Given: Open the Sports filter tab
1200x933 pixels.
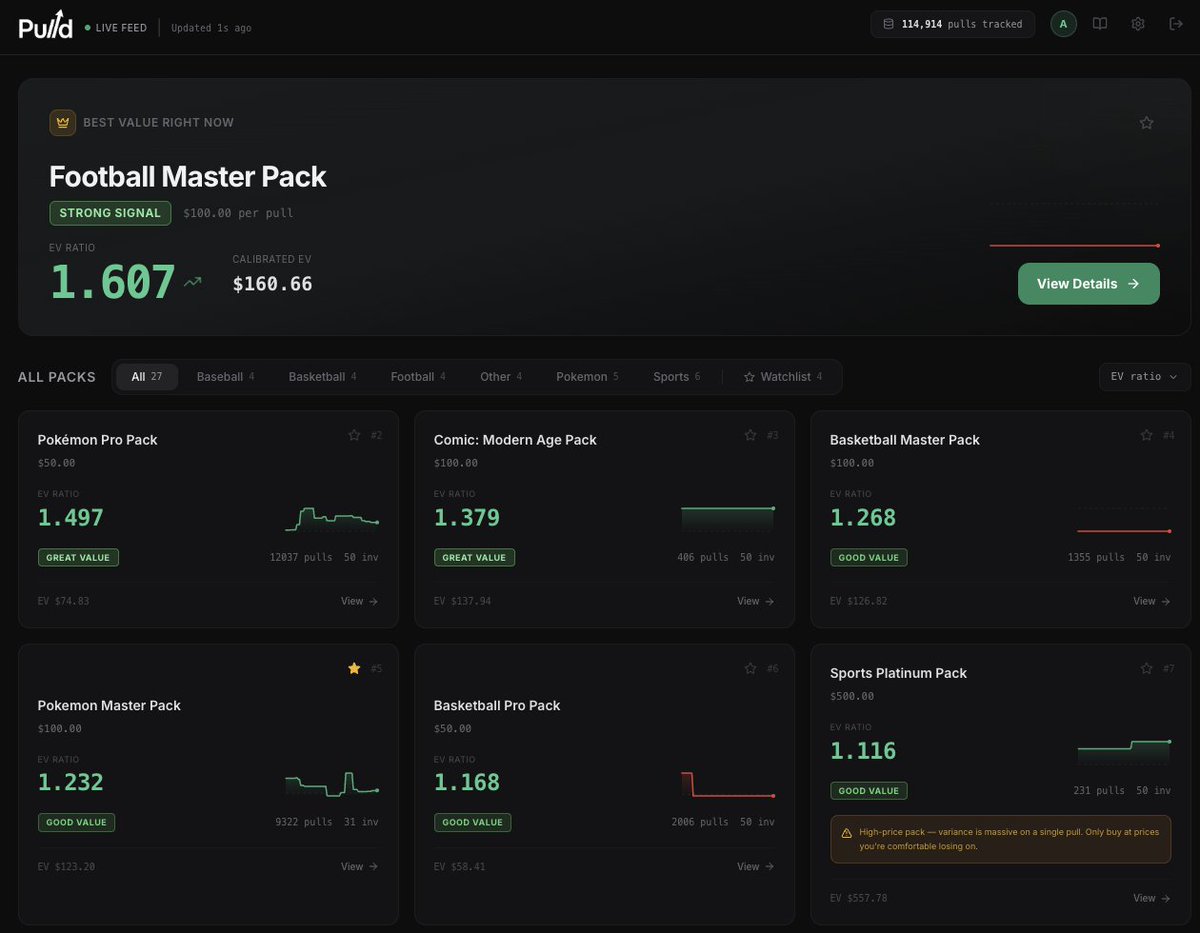Looking at the screenshot, I should click(676, 377).
